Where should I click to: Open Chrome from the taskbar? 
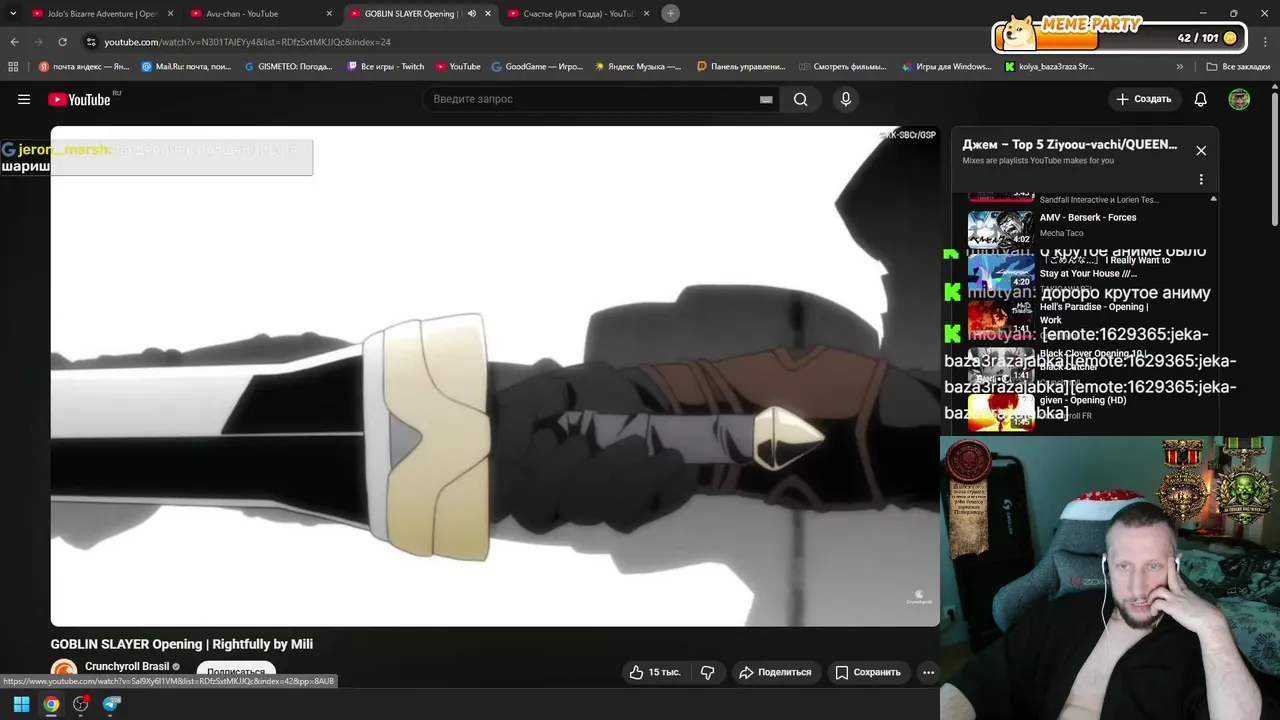point(51,704)
